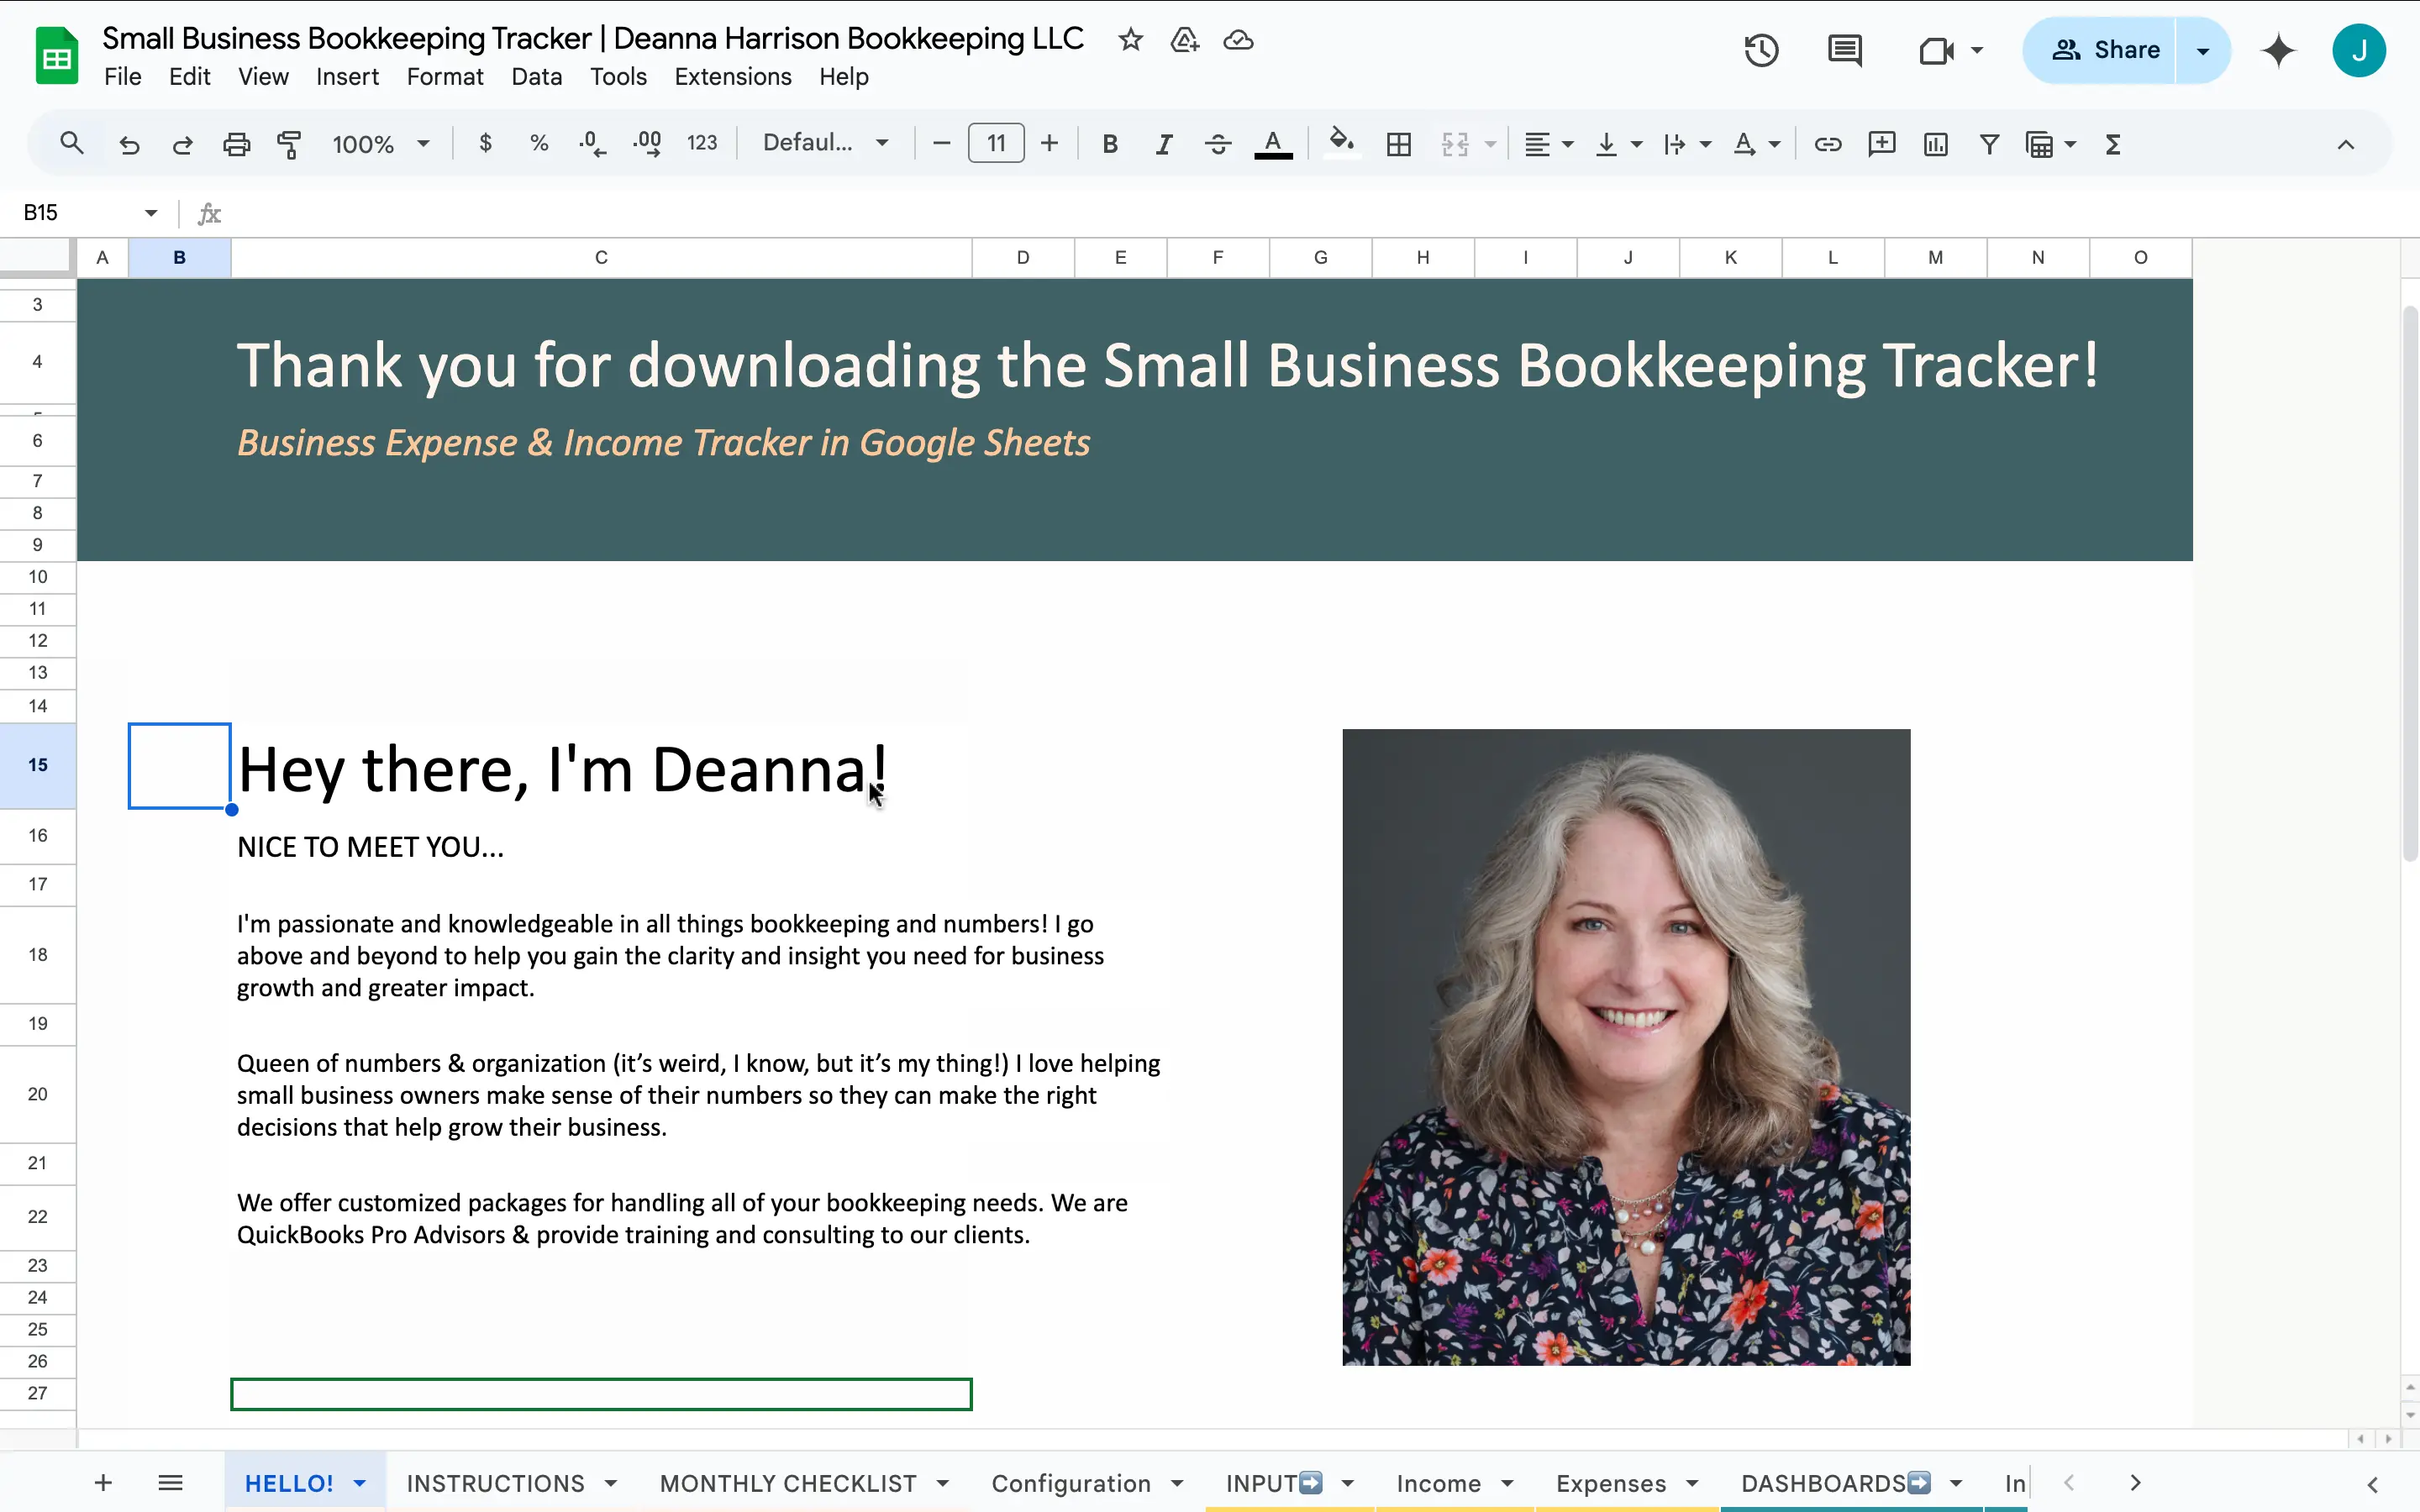Check cloud save status icon

coord(1238,40)
